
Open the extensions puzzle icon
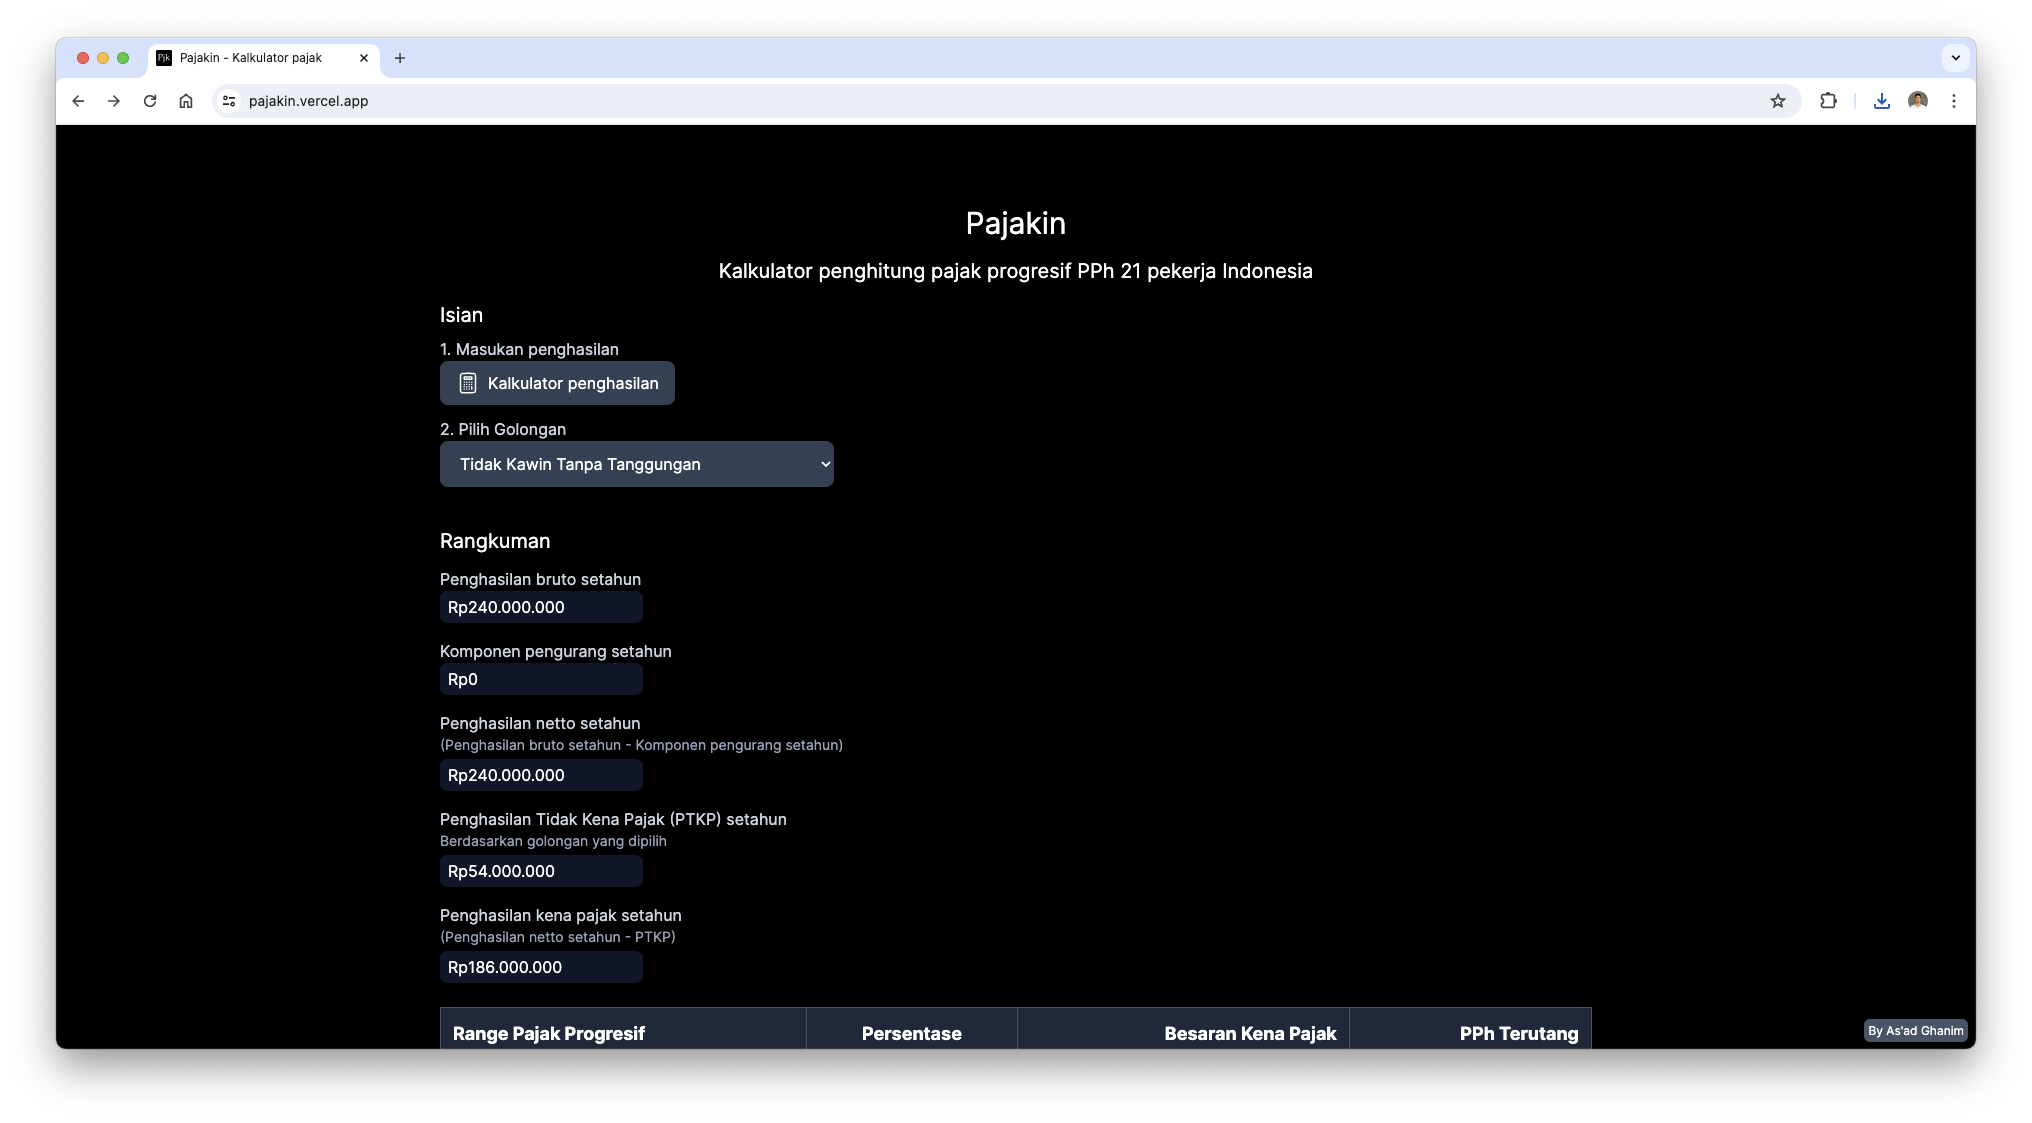pyautogui.click(x=1828, y=101)
